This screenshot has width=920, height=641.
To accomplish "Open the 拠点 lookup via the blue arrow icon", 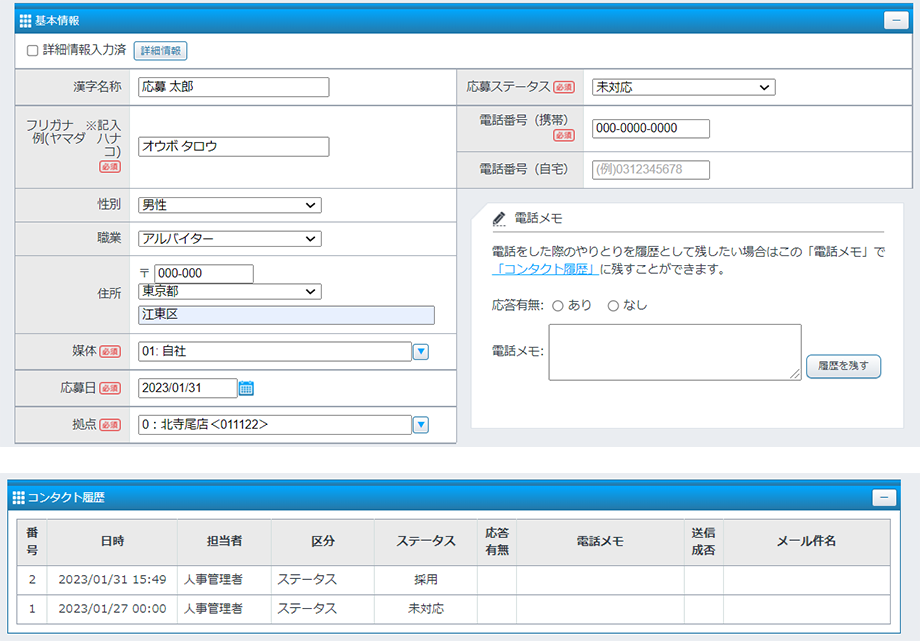I will tap(420, 424).
